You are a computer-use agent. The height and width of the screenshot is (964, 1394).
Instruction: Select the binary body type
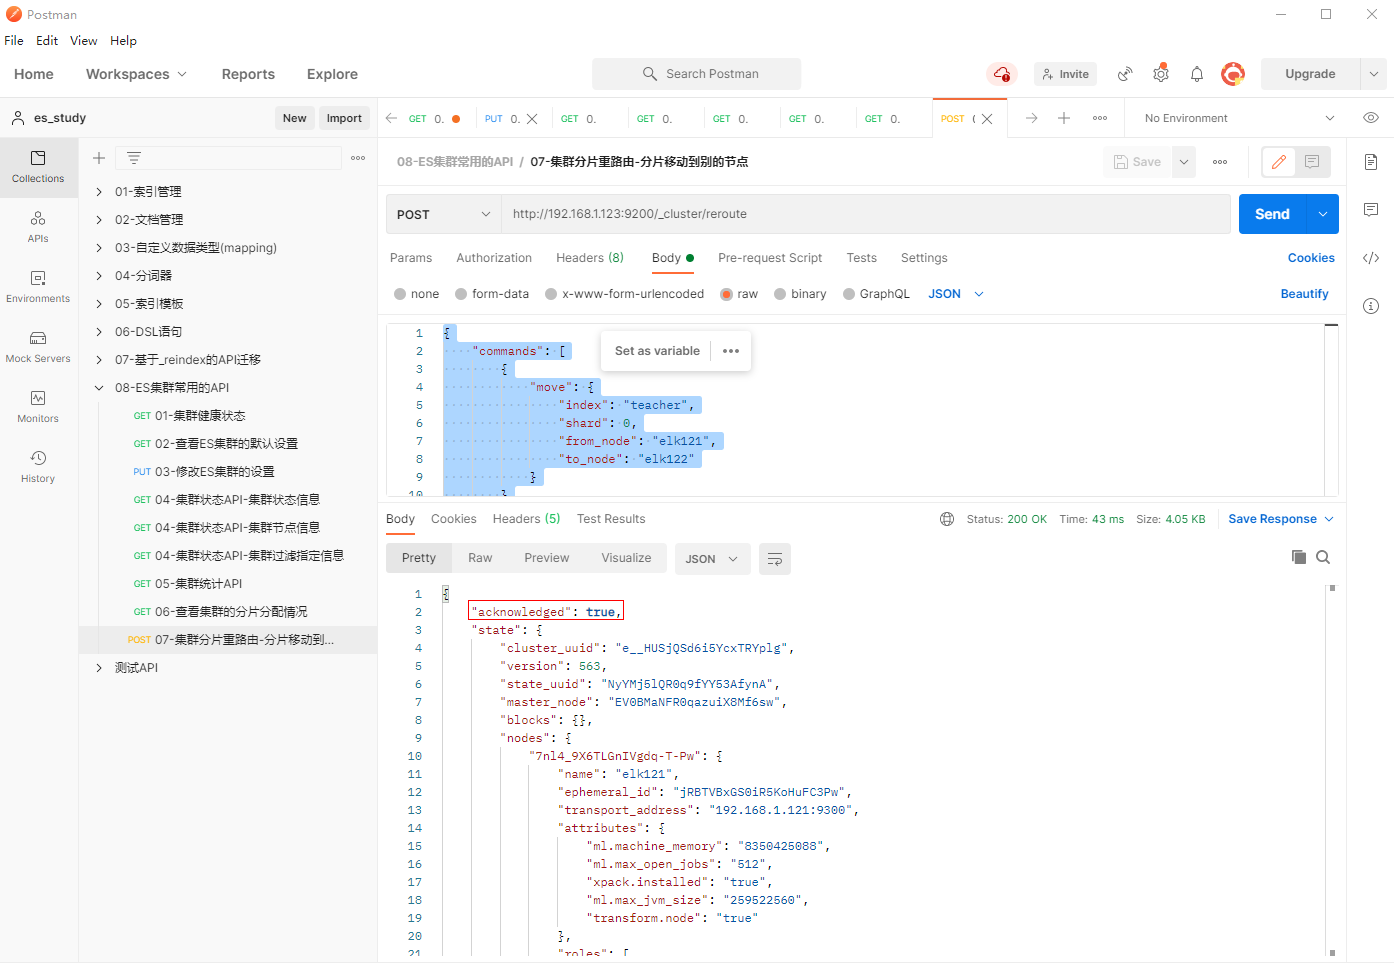click(780, 294)
